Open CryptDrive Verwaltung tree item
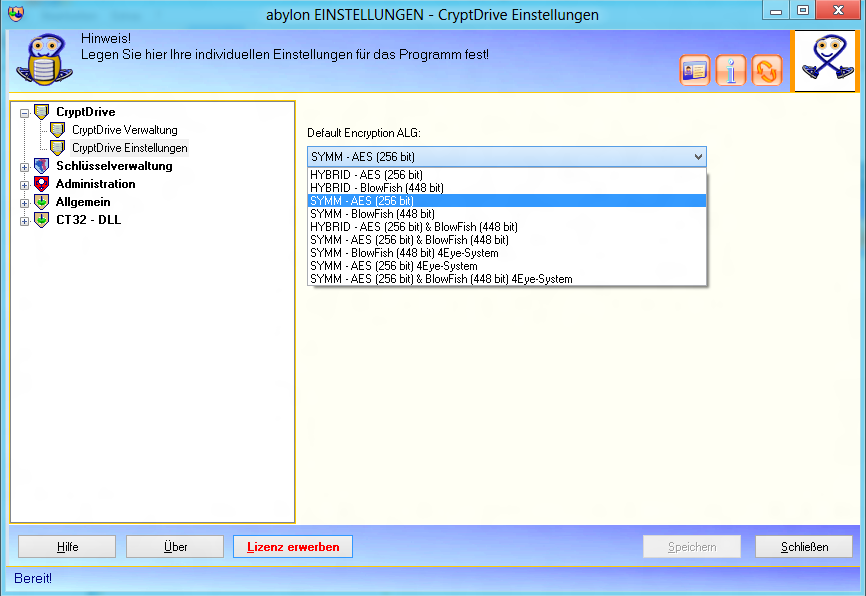The width and height of the screenshot is (866, 596). 125,130
